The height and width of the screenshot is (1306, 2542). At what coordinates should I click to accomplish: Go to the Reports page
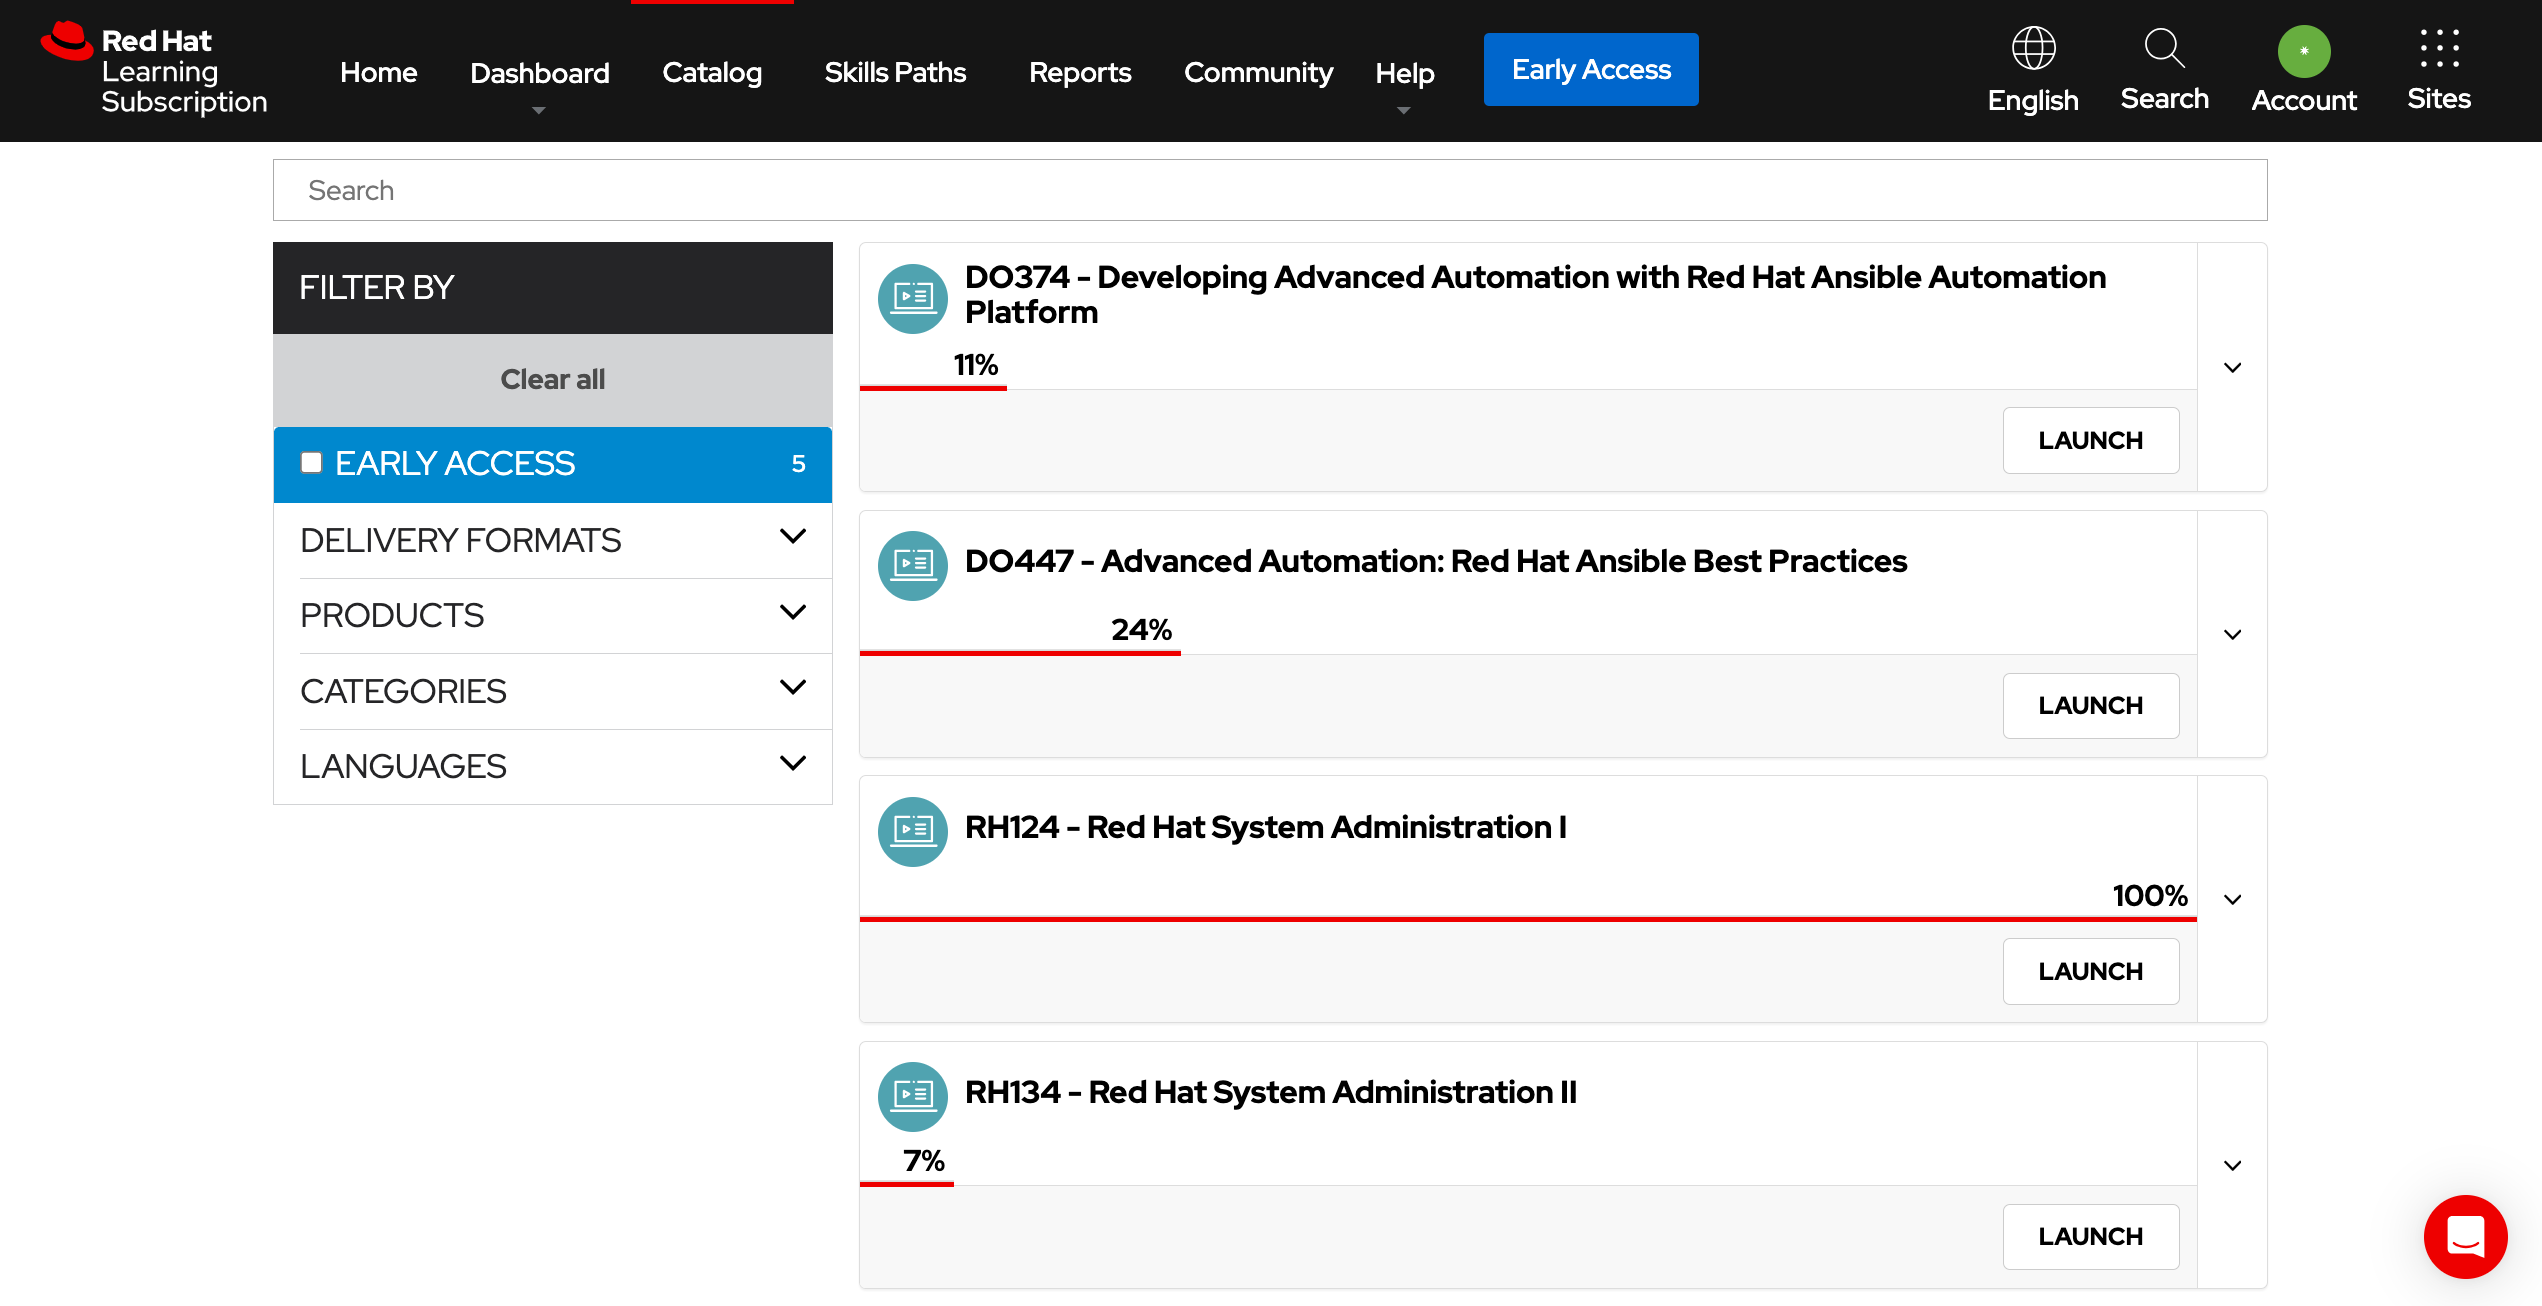[x=1079, y=72]
